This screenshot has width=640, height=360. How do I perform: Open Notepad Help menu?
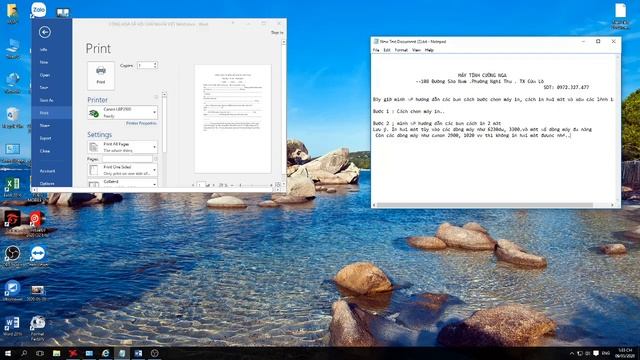point(429,50)
